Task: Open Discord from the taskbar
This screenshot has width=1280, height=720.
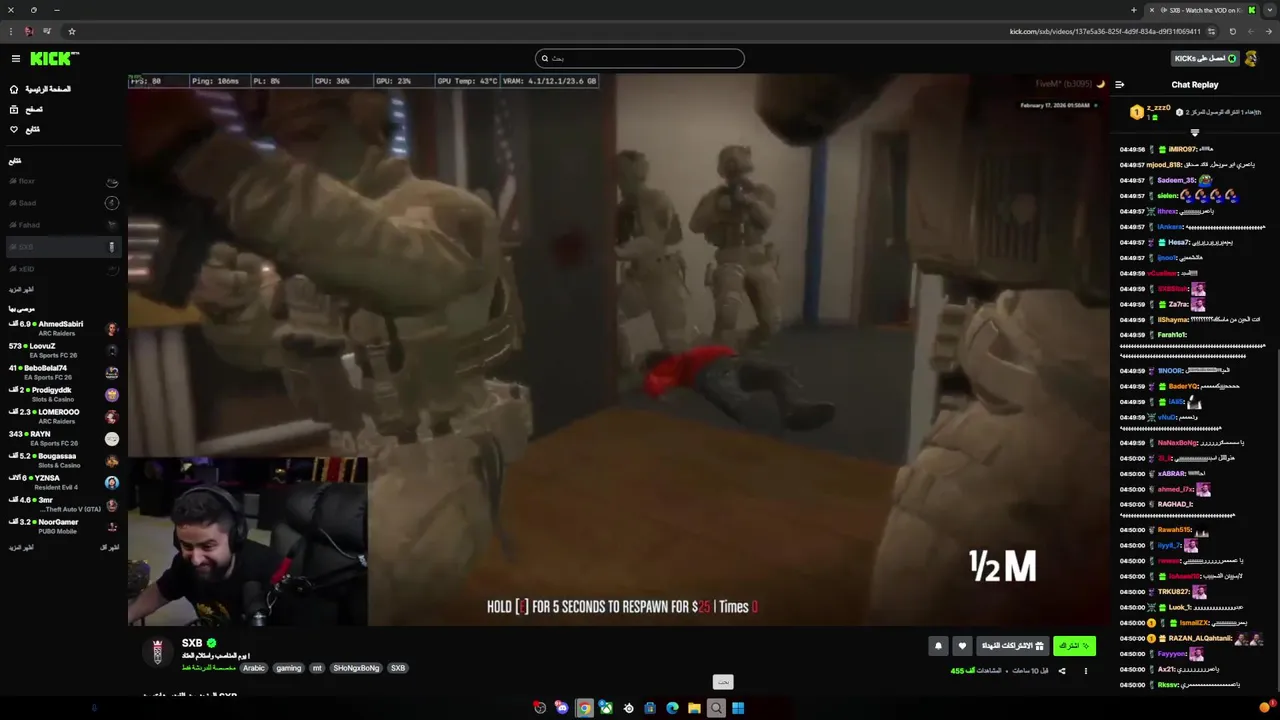Action: coord(562,708)
